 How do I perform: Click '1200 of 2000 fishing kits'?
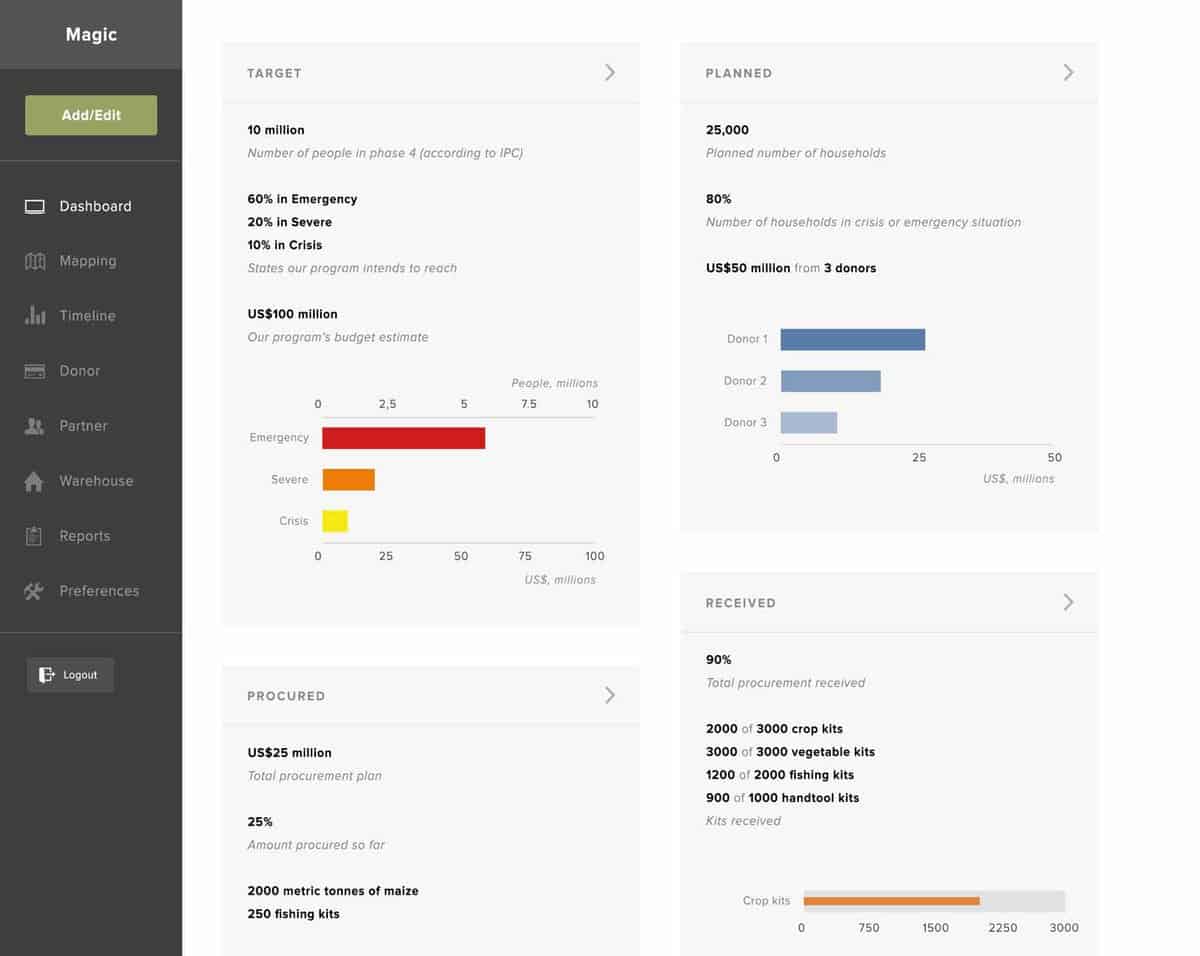780,775
